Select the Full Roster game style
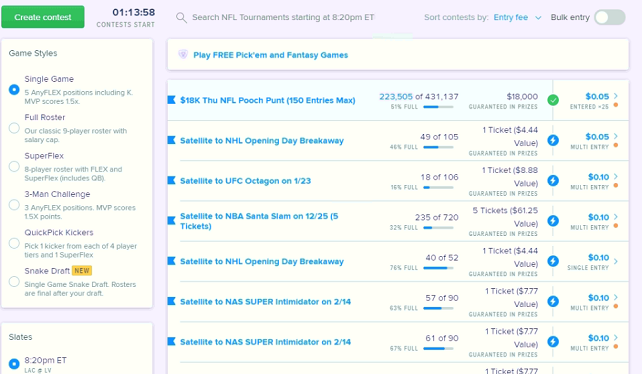This screenshot has width=642, height=374. pyautogui.click(x=14, y=128)
